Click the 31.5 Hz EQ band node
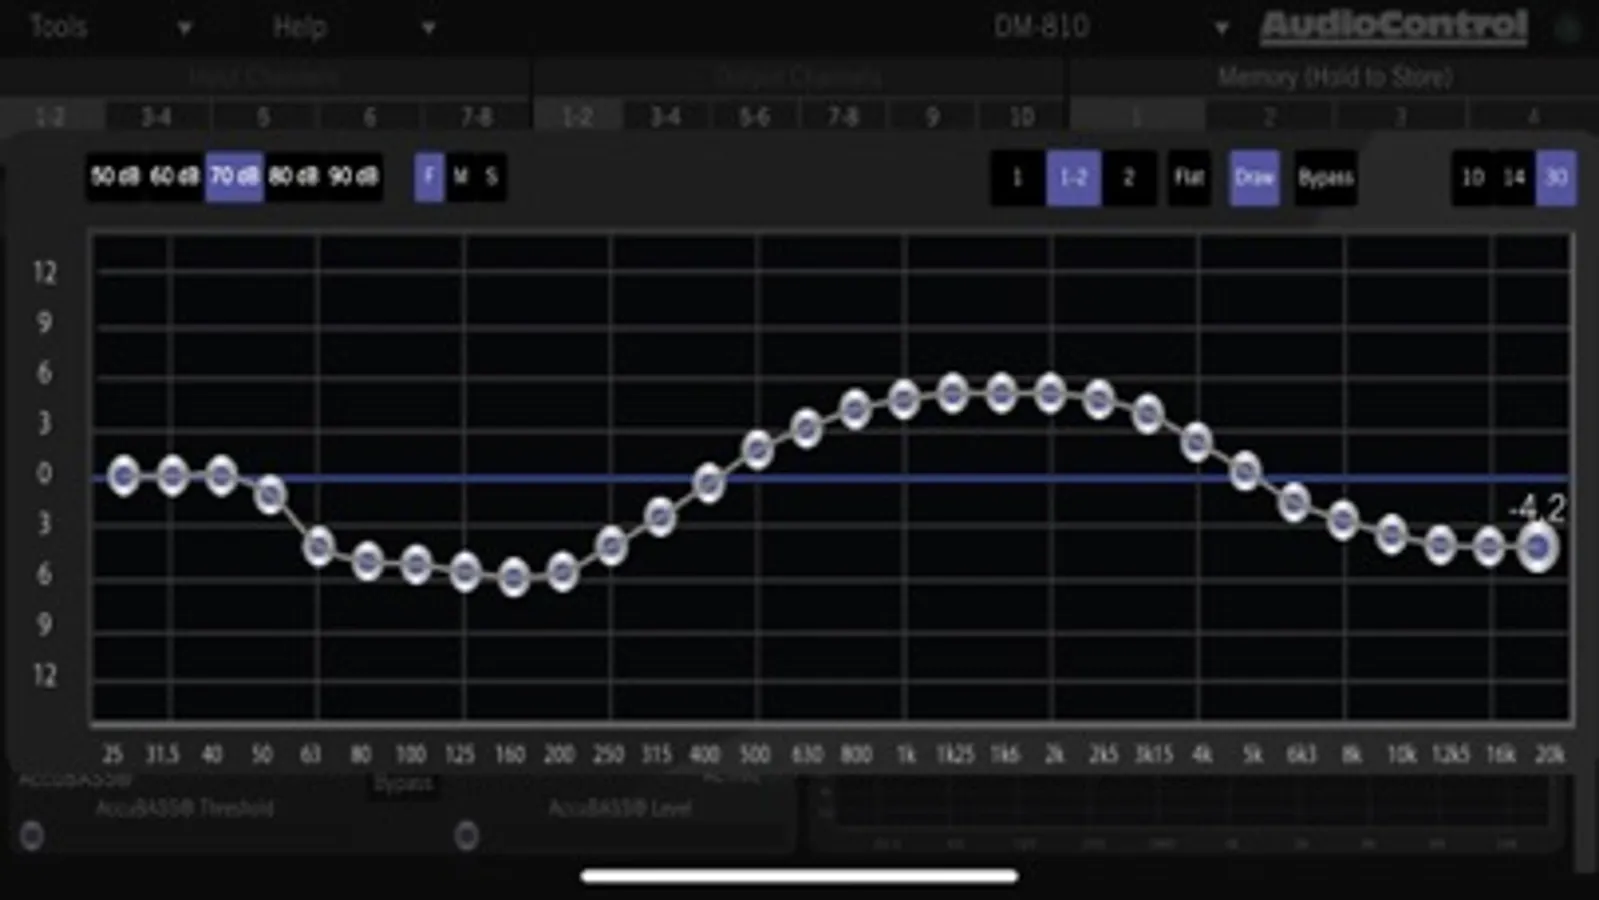The height and width of the screenshot is (900, 1599). pyautogui.click(x=172, y=476)
